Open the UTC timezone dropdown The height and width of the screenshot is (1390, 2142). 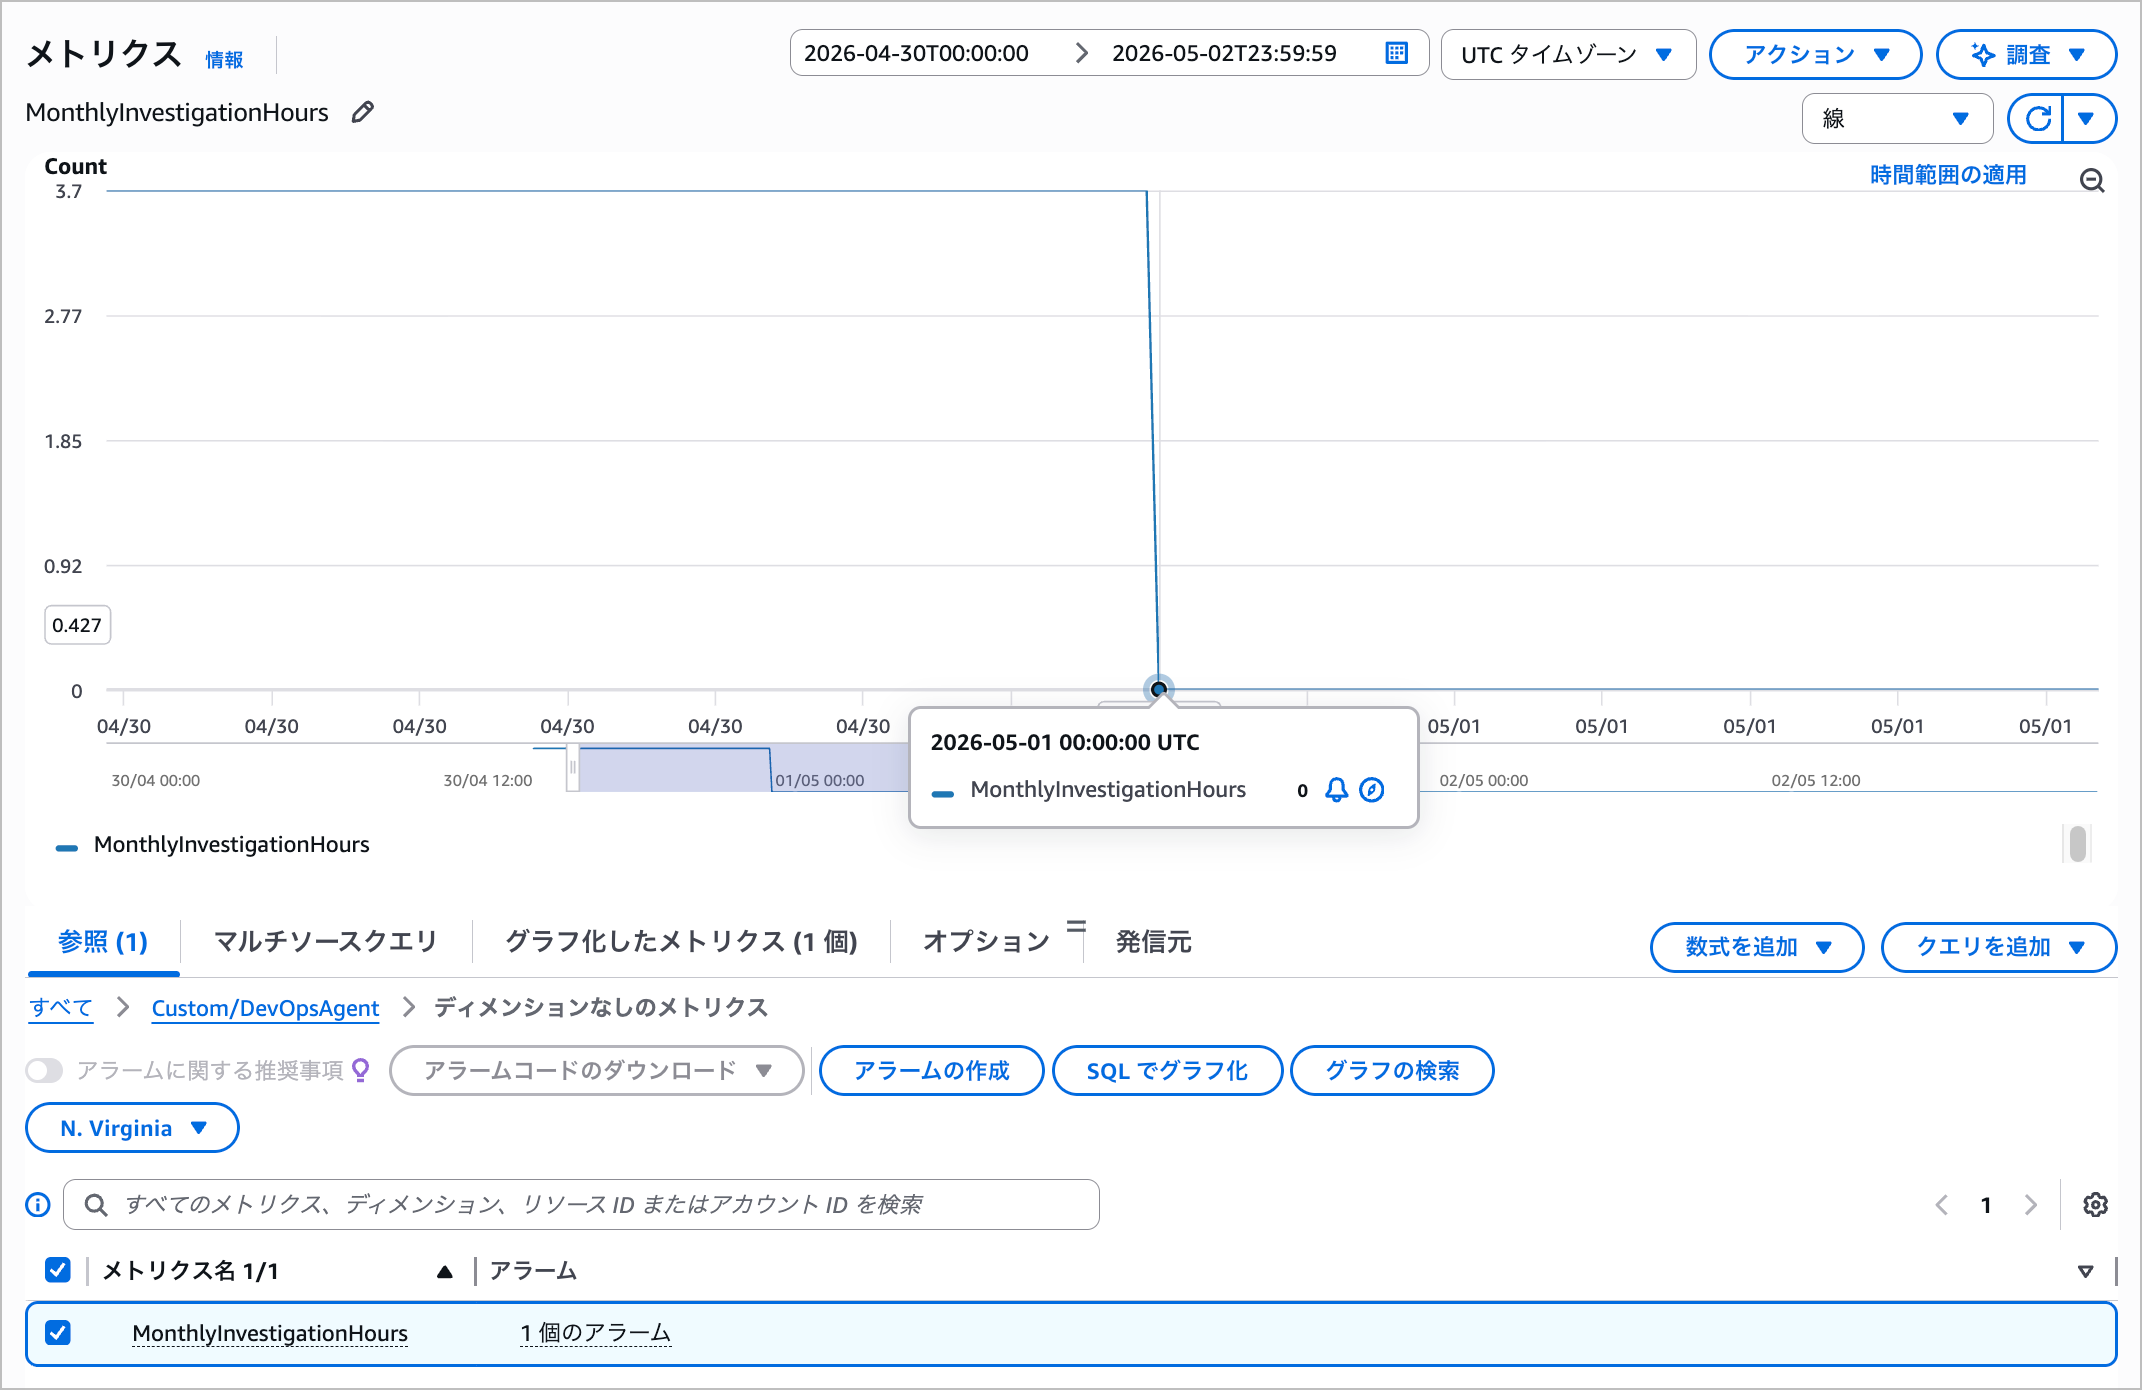tap(1568, 54)
